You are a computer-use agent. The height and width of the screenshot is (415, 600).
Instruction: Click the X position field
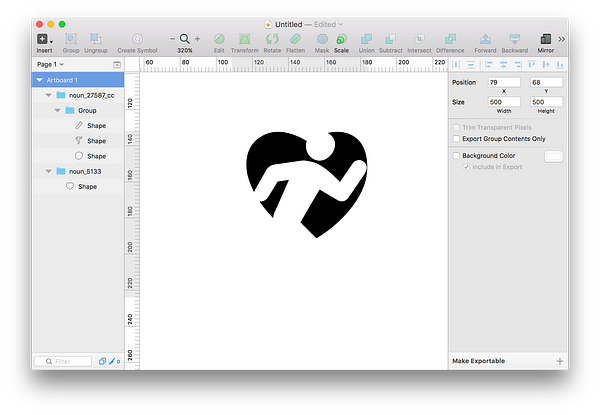pyautogui.click(x=504, y=82)
